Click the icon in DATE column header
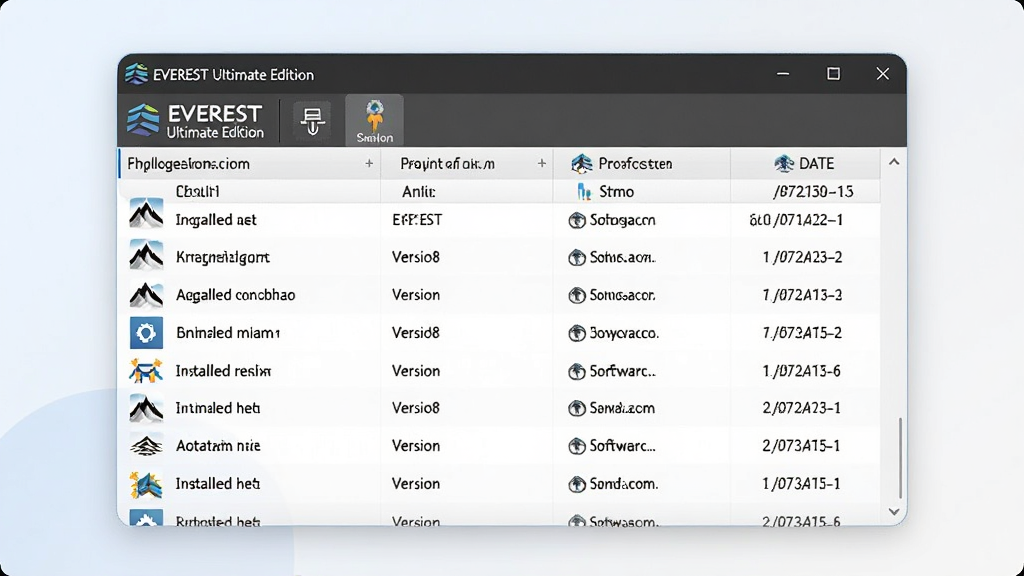The height and width of the screenshot is (576, 1024). [784, 163]
